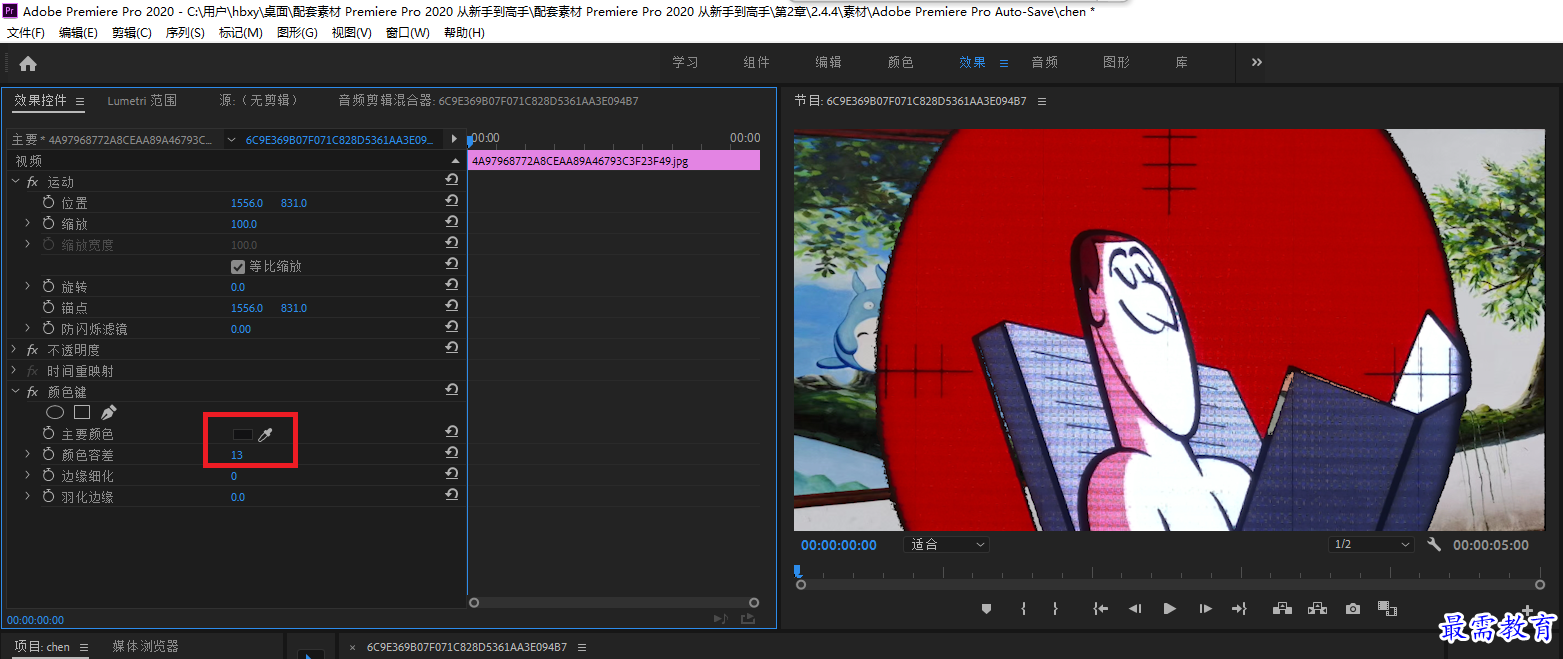Toggle animation stopwatch for 主要颜色
This screenshot has height=659, width=1563.
click(48, 433)
